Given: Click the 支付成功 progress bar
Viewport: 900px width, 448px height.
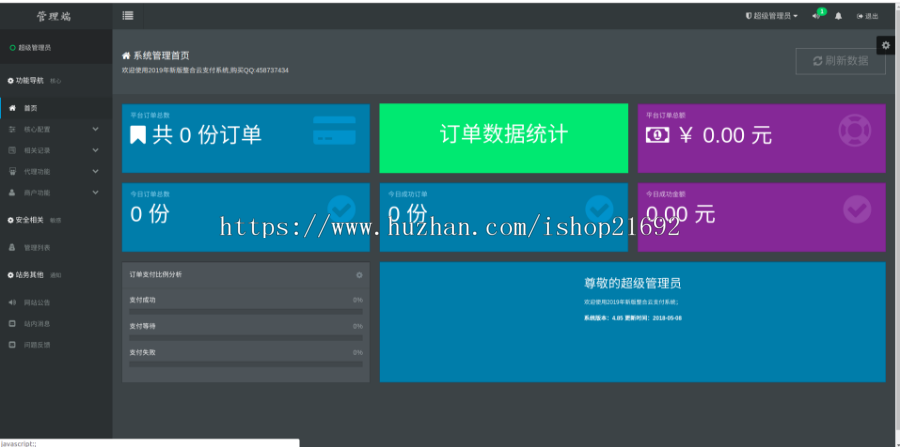Looking at the screenshot, I should [x=246, y=311].
